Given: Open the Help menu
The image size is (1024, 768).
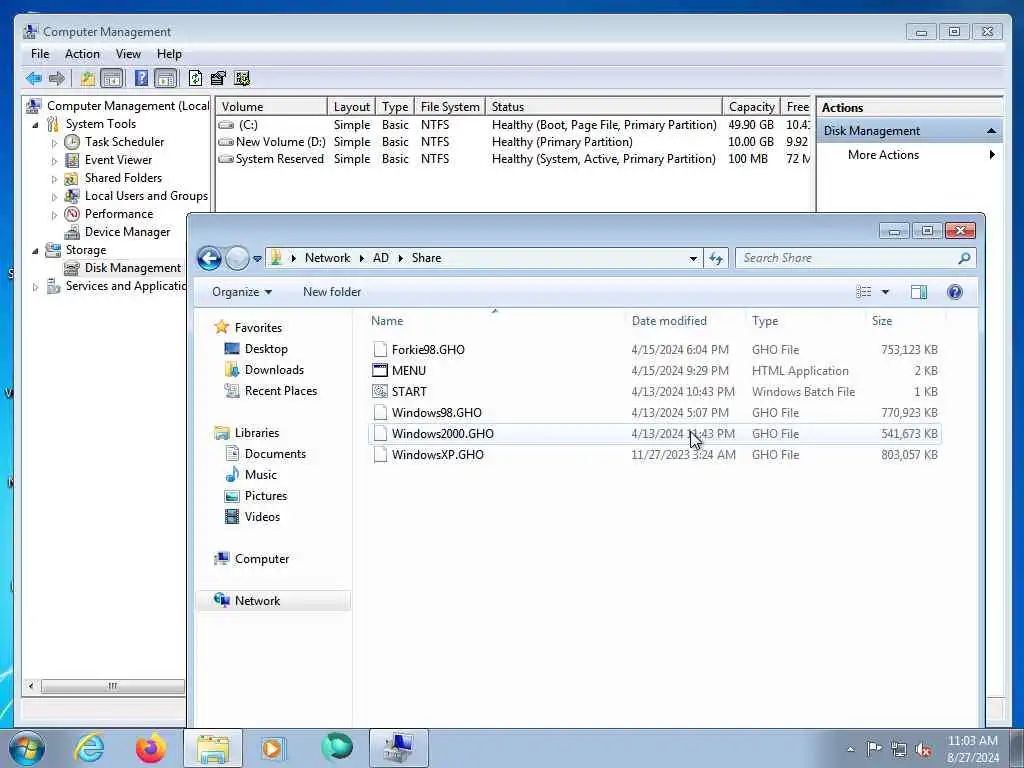Looking at the screenshot, I should tap(169, 54).
